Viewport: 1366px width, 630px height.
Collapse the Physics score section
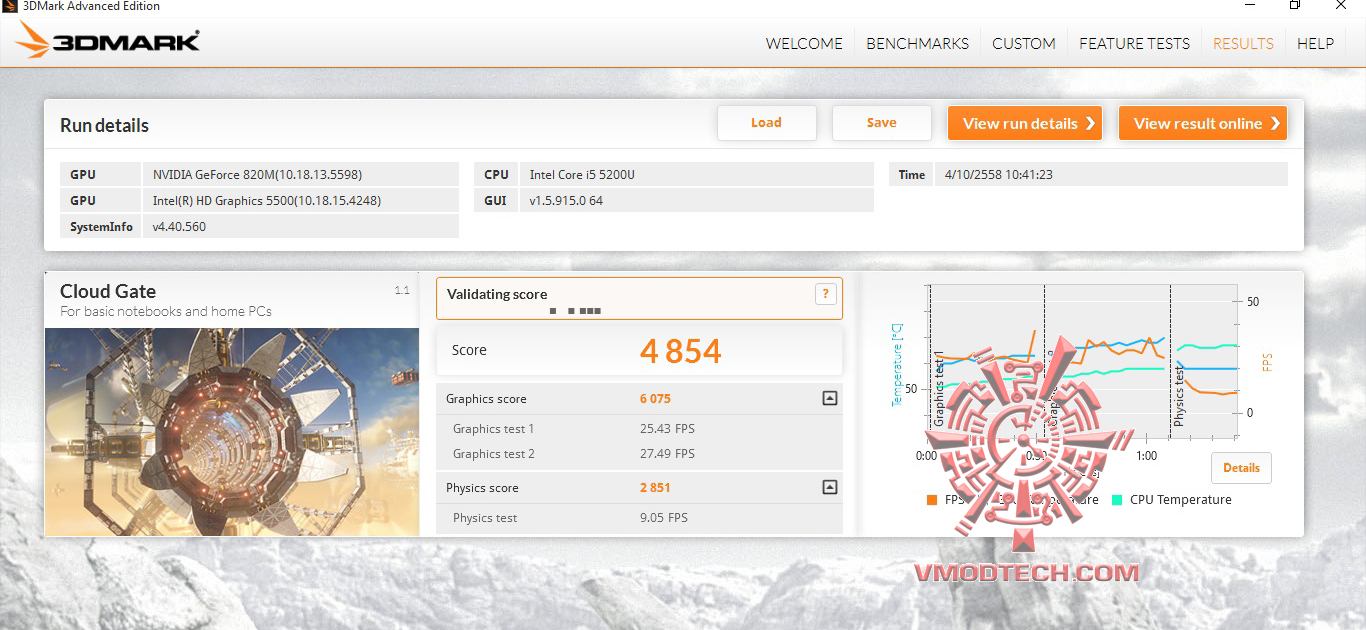(829, 487)
